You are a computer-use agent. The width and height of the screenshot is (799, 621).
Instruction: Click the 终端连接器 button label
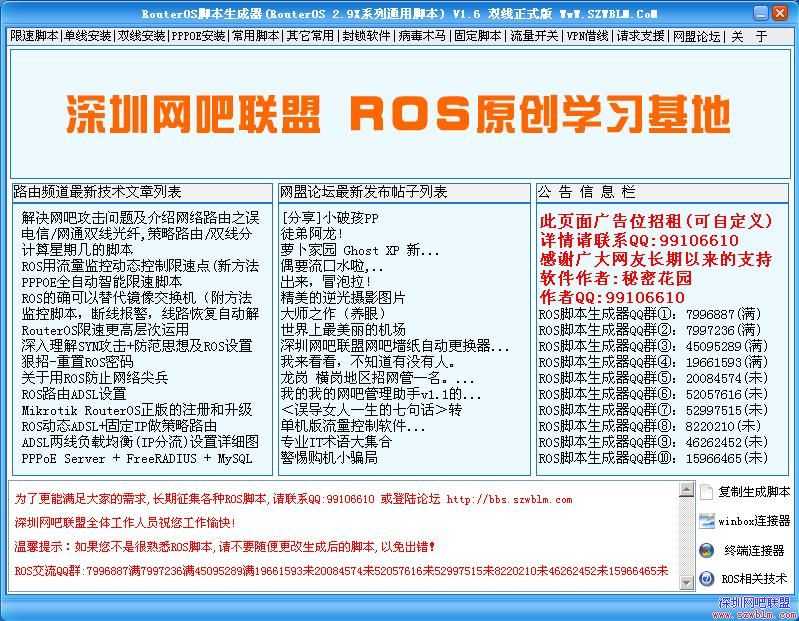point(754,550)
